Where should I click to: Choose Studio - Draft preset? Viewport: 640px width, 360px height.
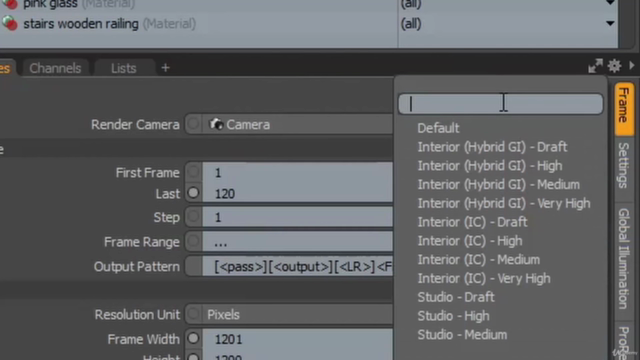[x=456, y=297]
